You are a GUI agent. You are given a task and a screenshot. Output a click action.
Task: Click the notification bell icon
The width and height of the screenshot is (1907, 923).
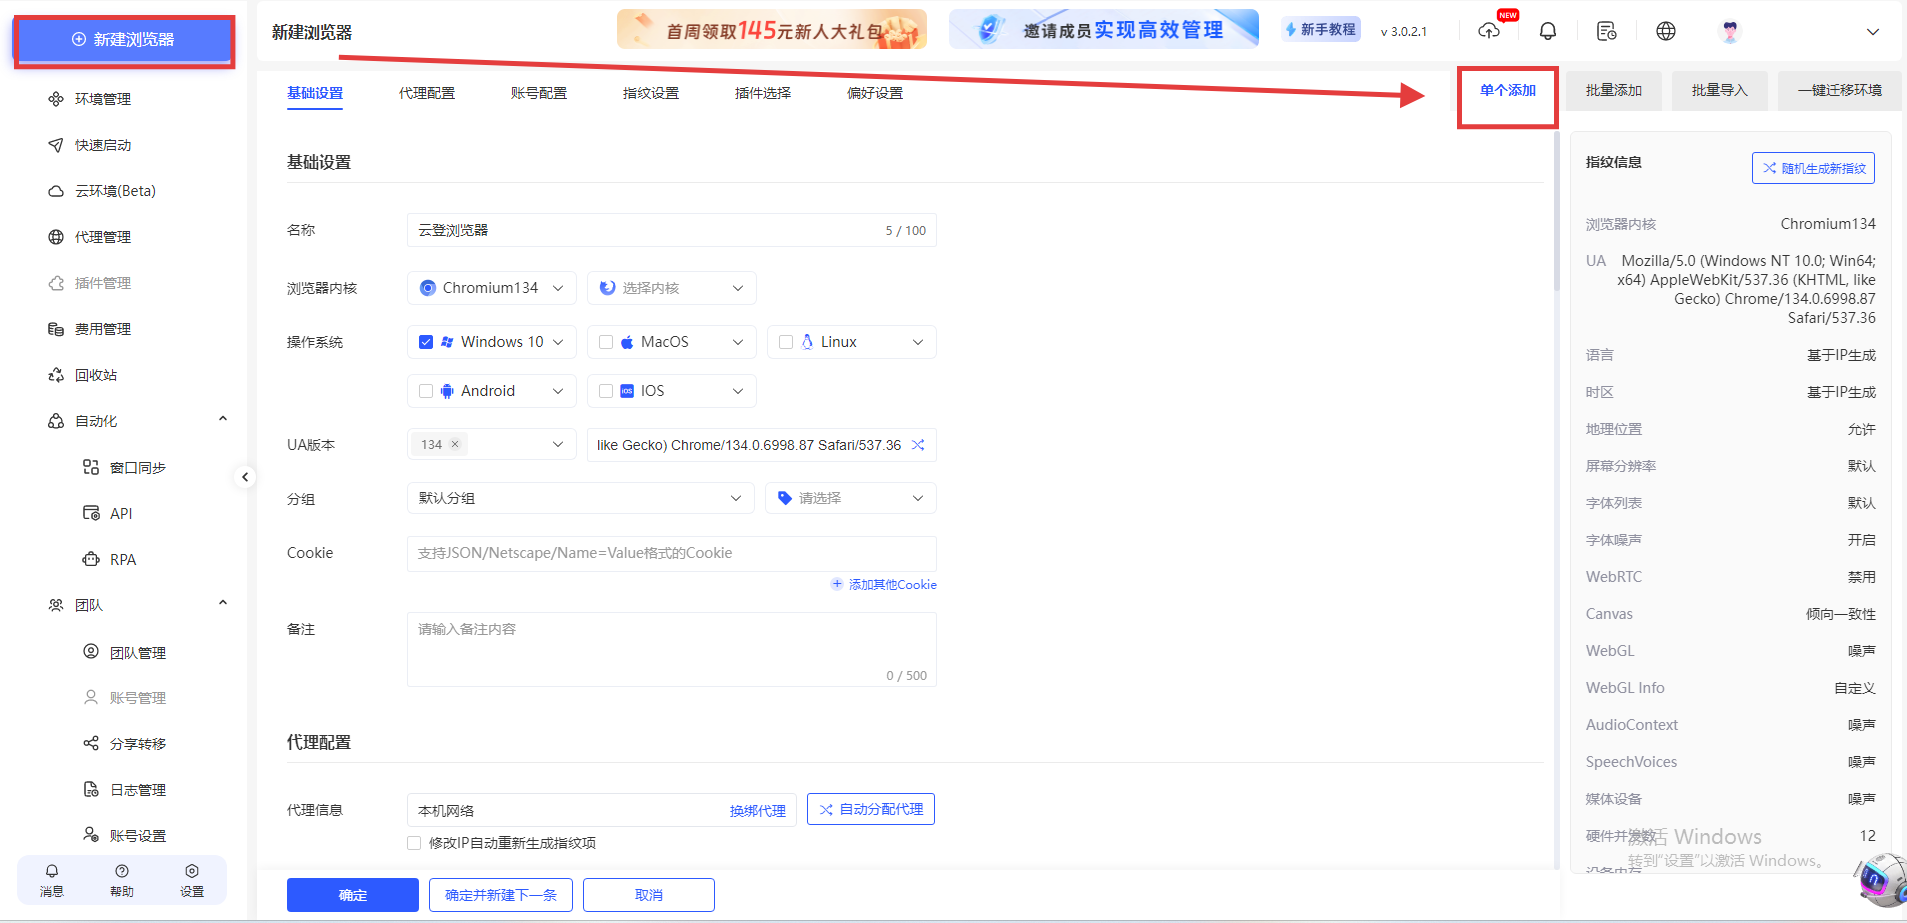click(1547, 30)
